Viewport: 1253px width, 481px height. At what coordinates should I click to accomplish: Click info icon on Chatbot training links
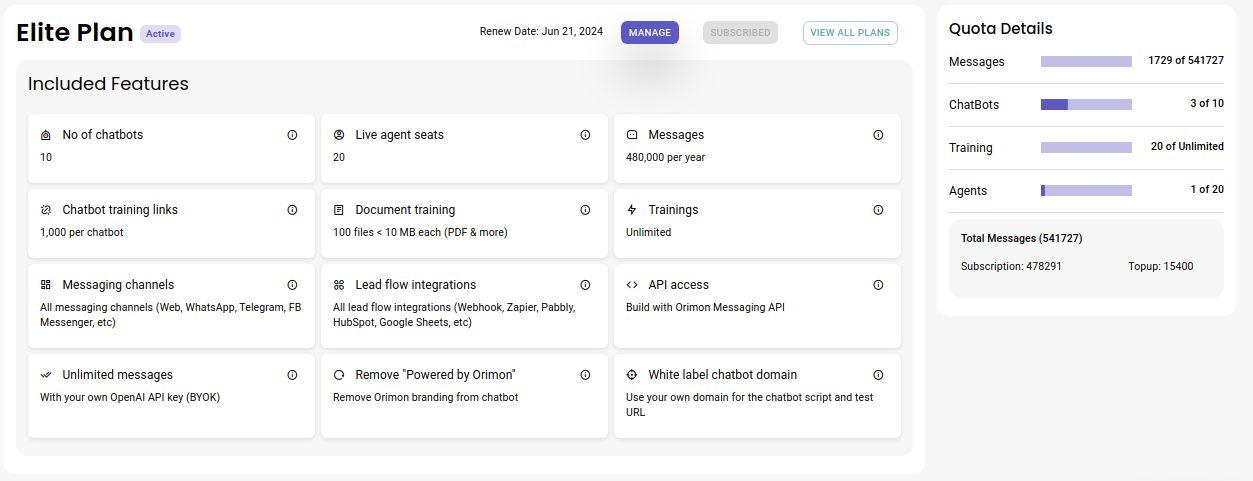coord(292,210)
